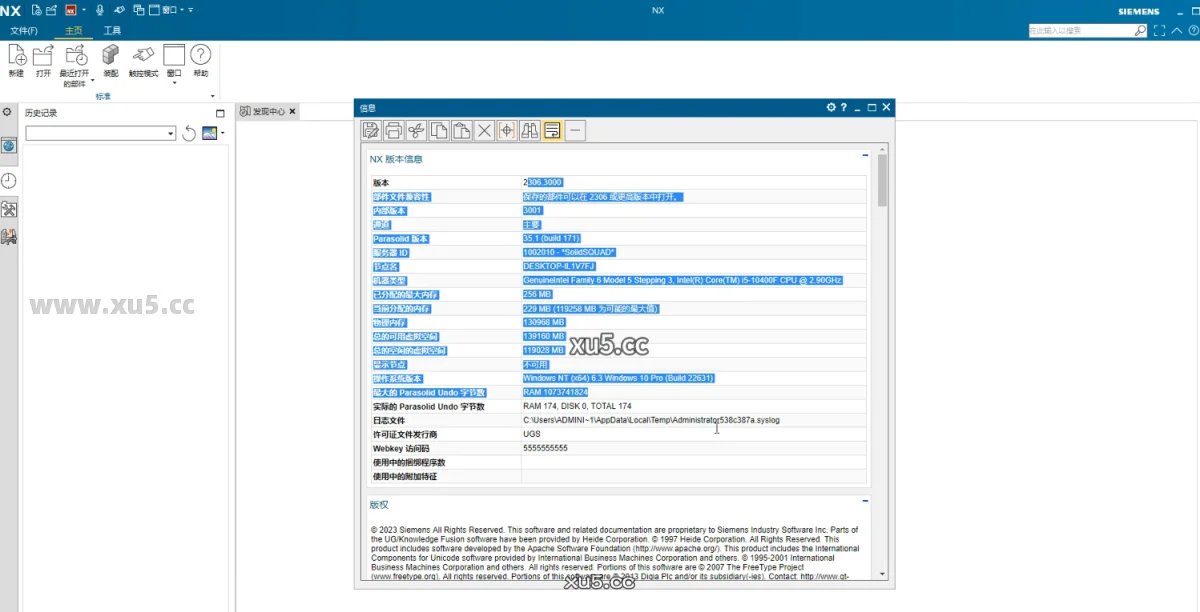
Task: Click the 装配 (Assembly) cube icon
Action: (110, 56)
